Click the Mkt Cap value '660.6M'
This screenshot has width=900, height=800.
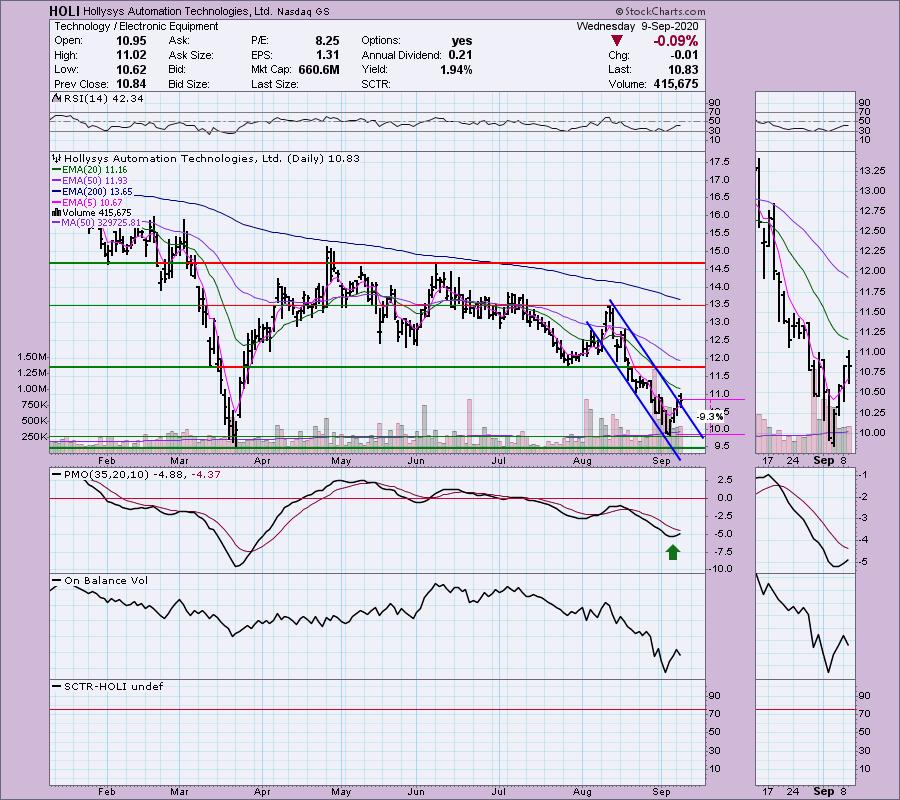click(319, 69)
